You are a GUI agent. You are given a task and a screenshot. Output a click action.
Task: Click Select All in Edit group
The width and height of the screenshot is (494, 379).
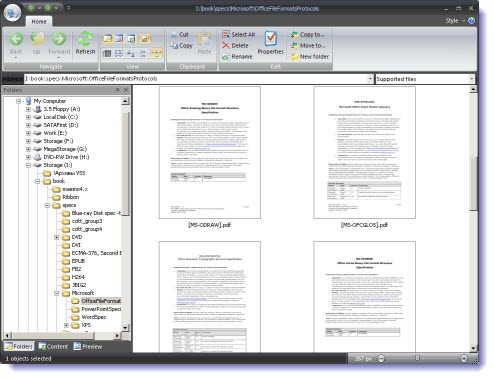click(239, 34)
